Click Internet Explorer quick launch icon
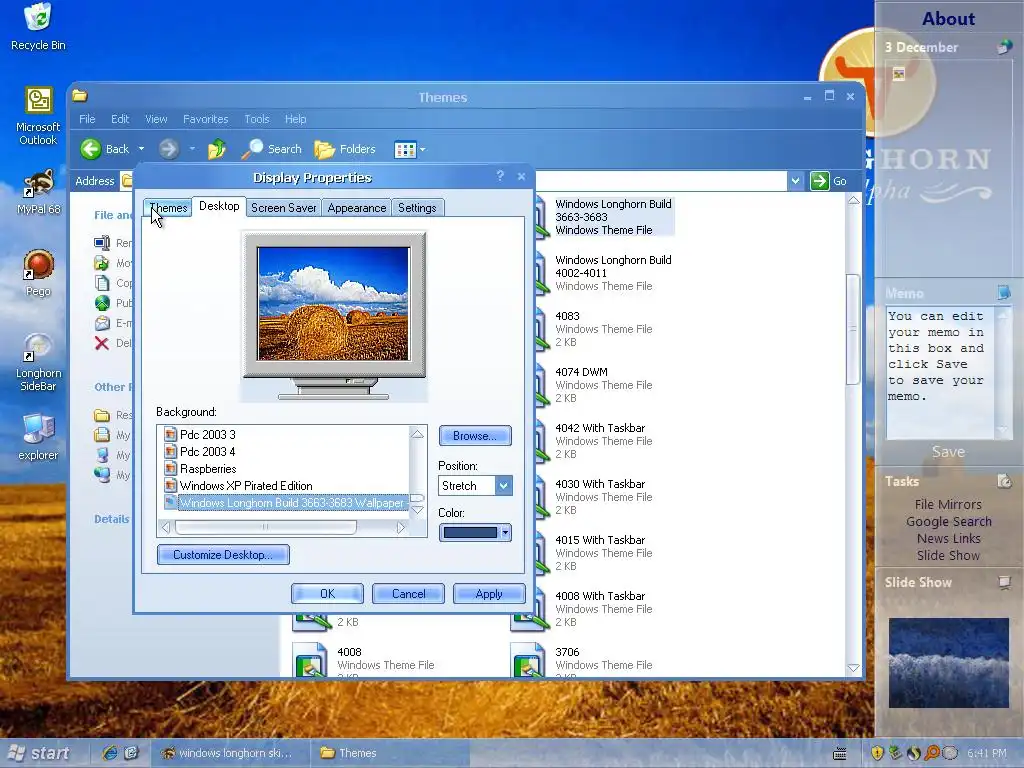This screenshot has width=1024, height=768. click(x=110, y=753)
